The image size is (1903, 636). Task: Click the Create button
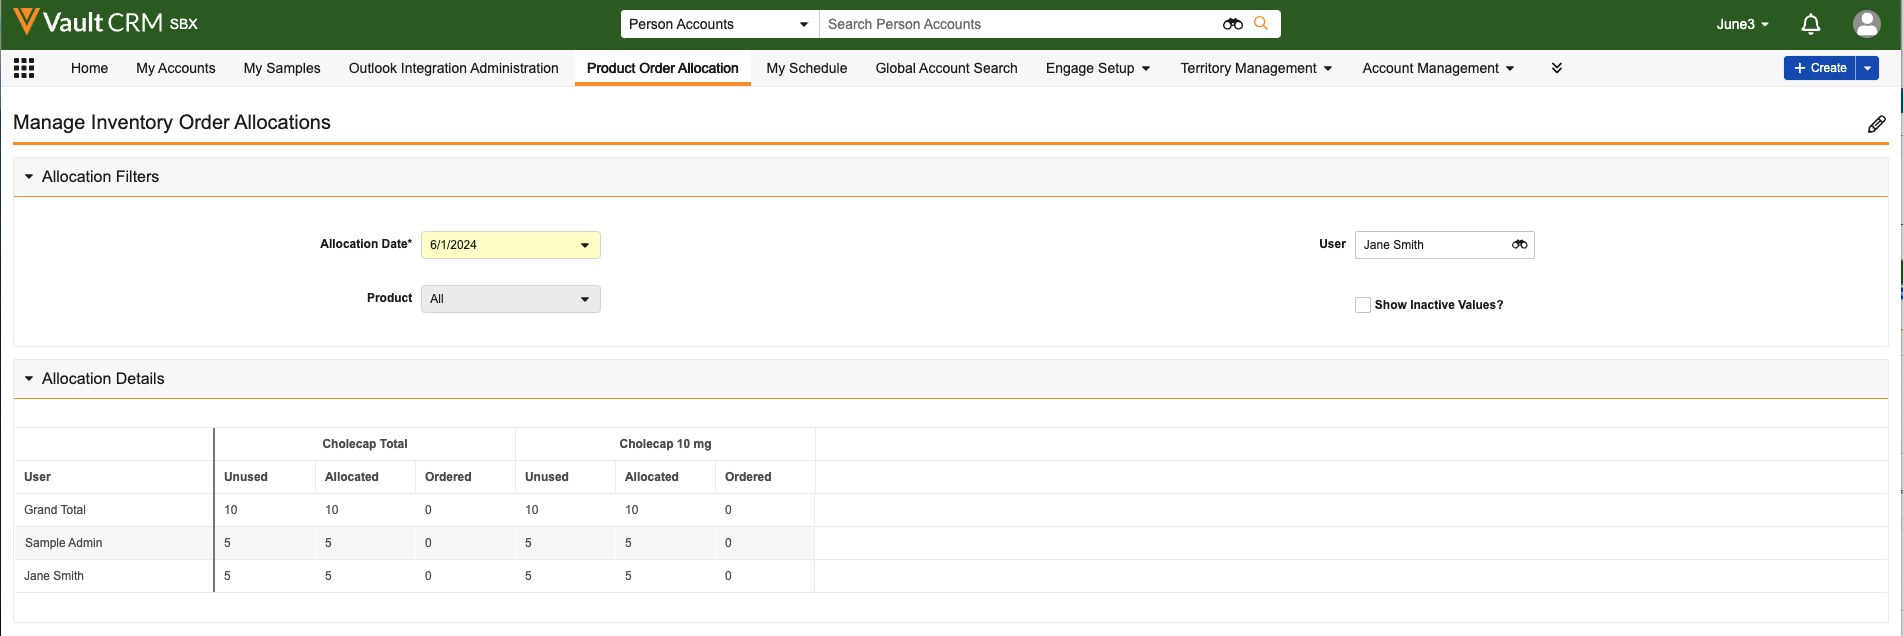[1819, 68]
